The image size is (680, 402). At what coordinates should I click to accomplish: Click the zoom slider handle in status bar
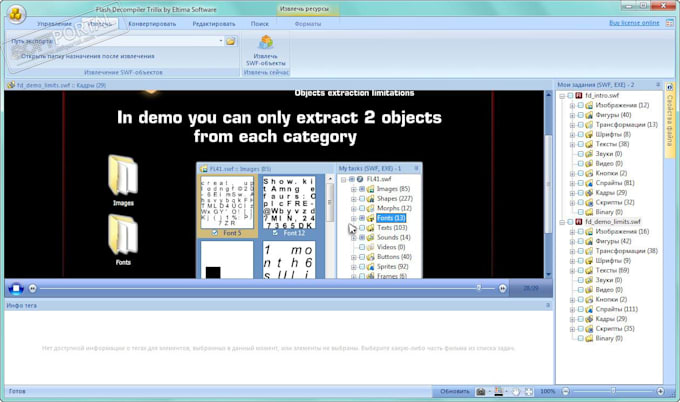[x=613, y=391]
